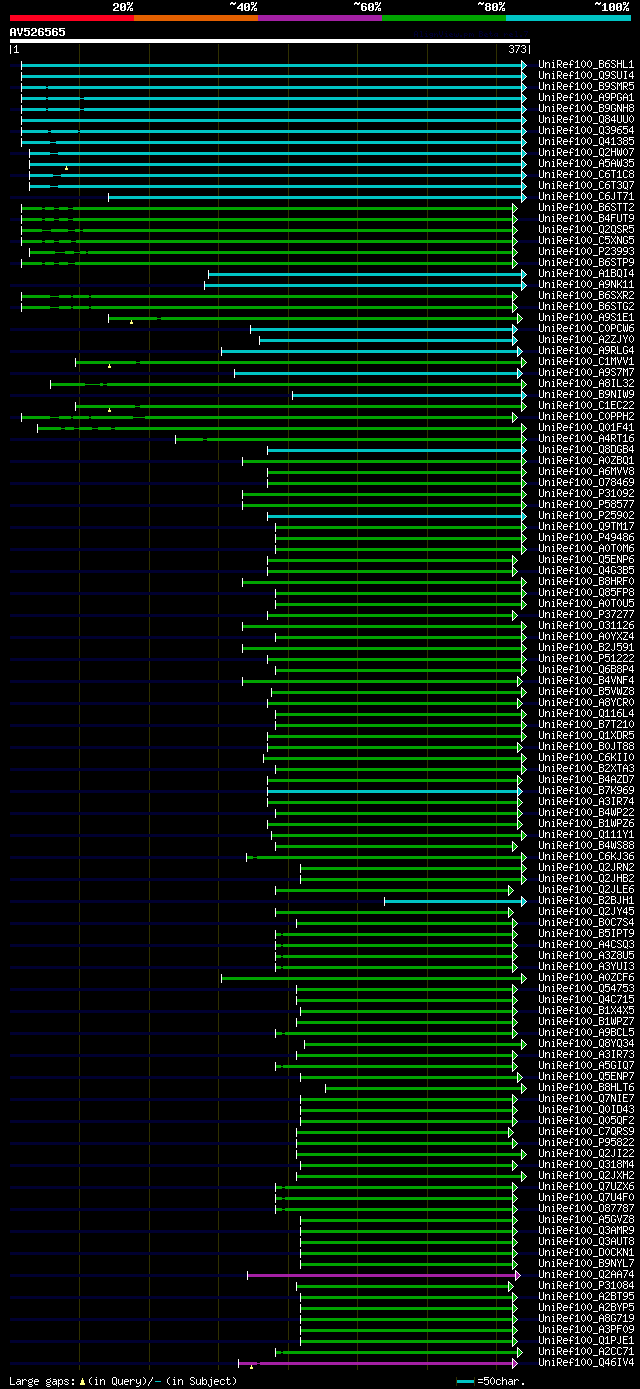Click the hit label UniRef100_Q116L4

[586, 714]
